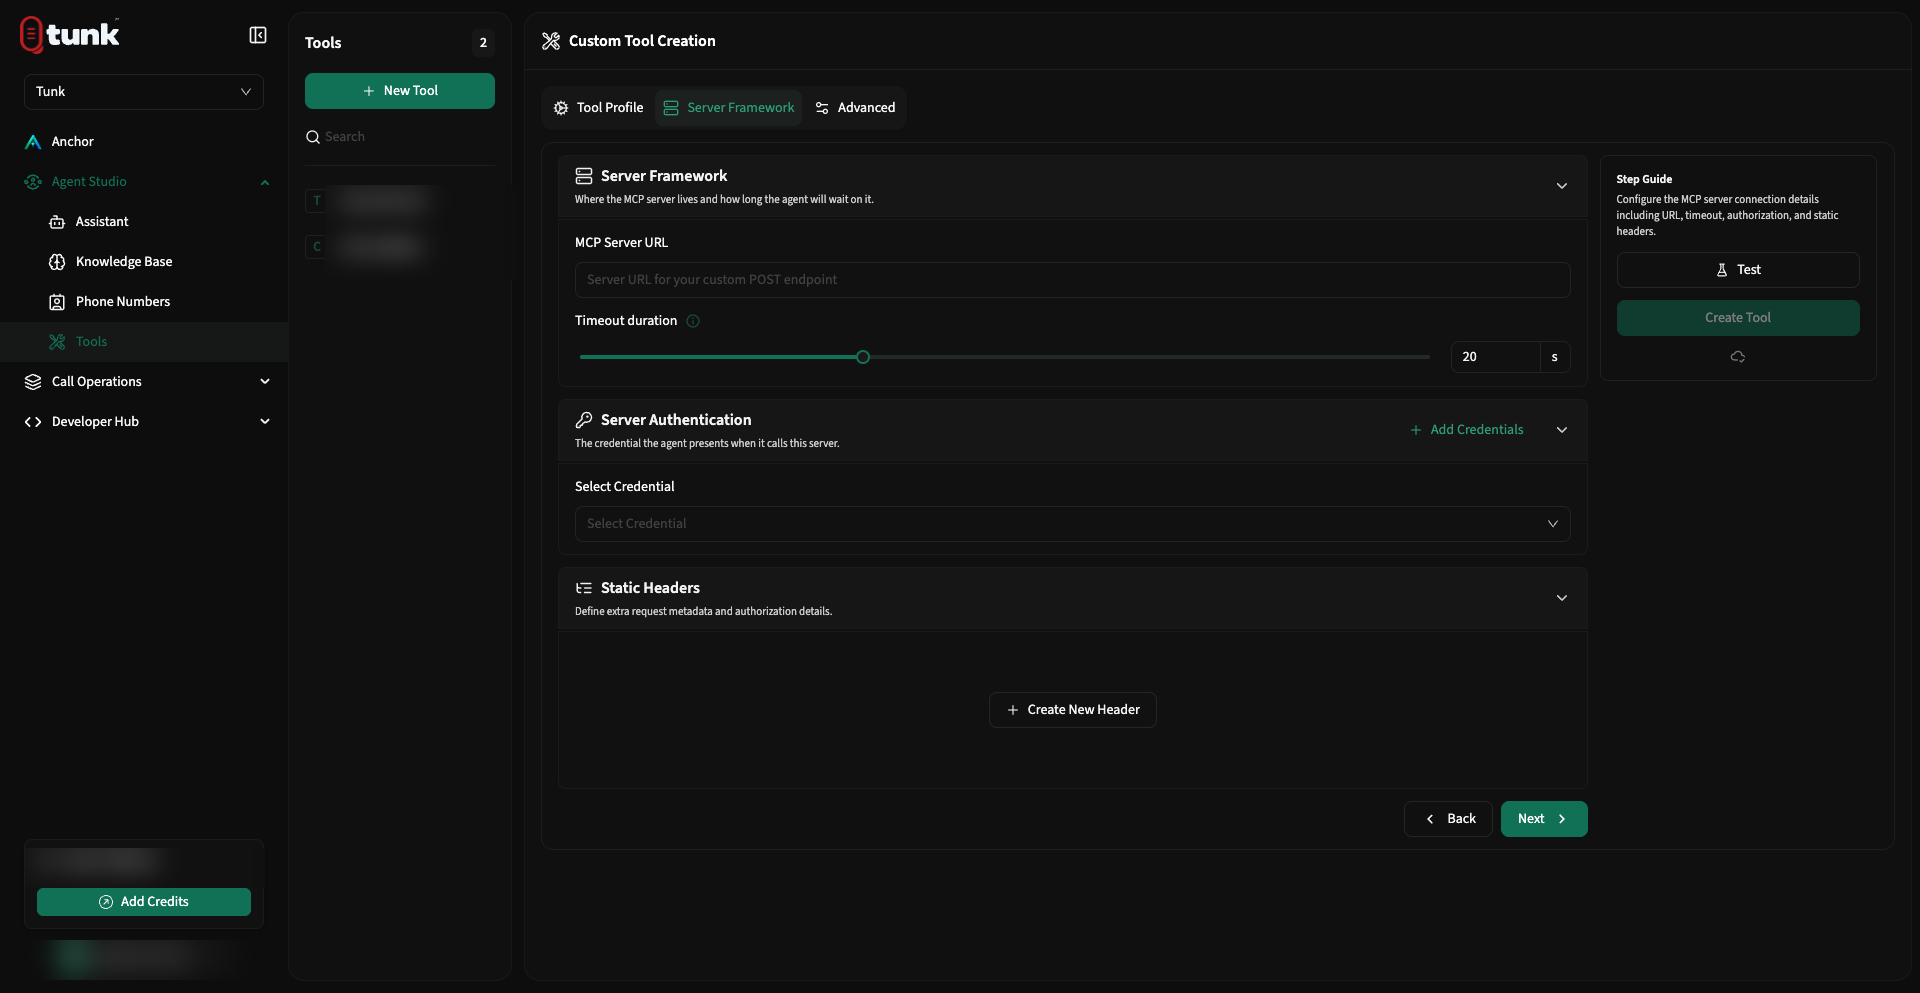Click the Developer Hub code icon
Image resolution: width=1920 pixels, height=993 pixels.
pyautogui.click(x=33, y=422)
